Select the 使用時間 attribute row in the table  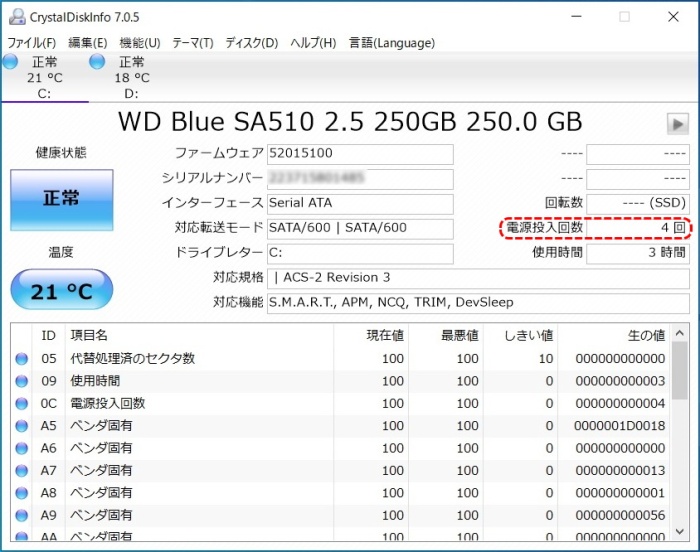point(340,381)
